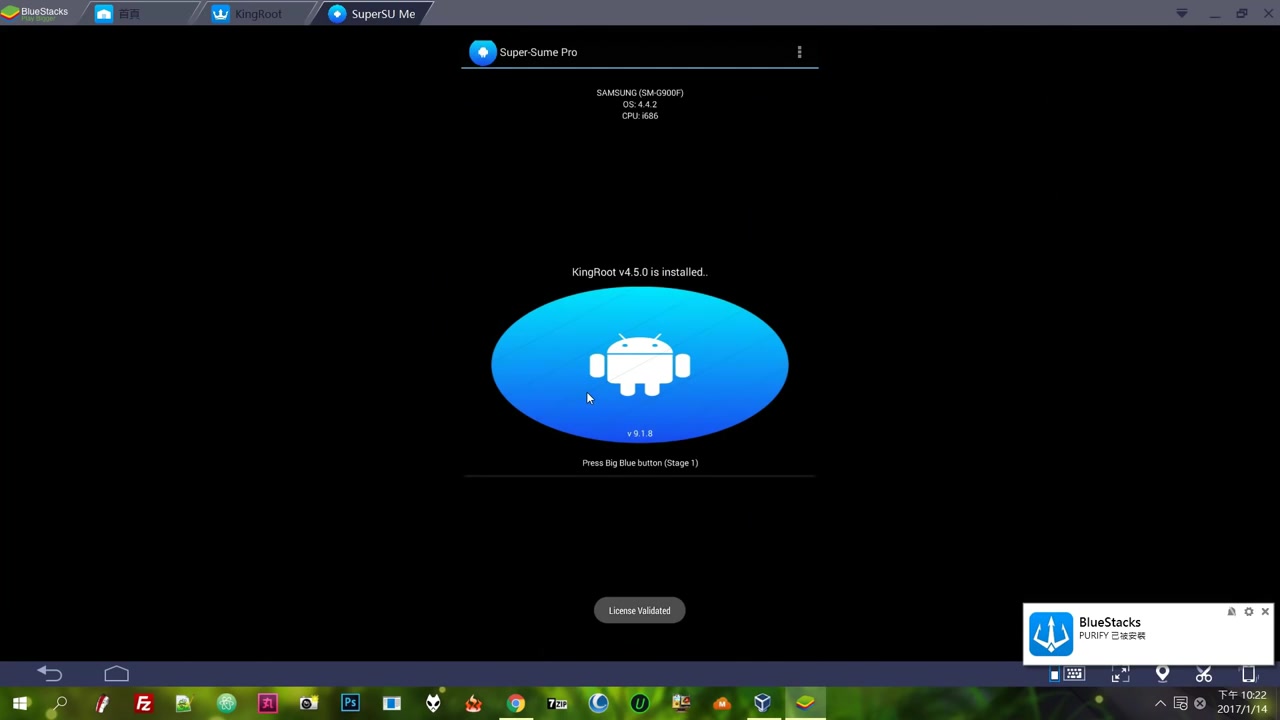Toggle BlueStacks fullscreen mode icon

(x=1120, y=675)
